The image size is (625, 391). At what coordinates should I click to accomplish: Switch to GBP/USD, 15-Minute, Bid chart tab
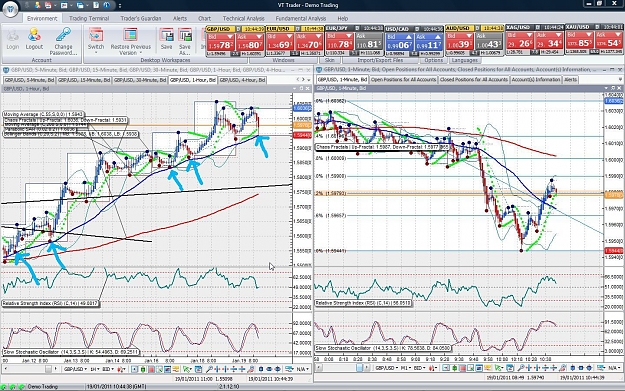[84, 80]
